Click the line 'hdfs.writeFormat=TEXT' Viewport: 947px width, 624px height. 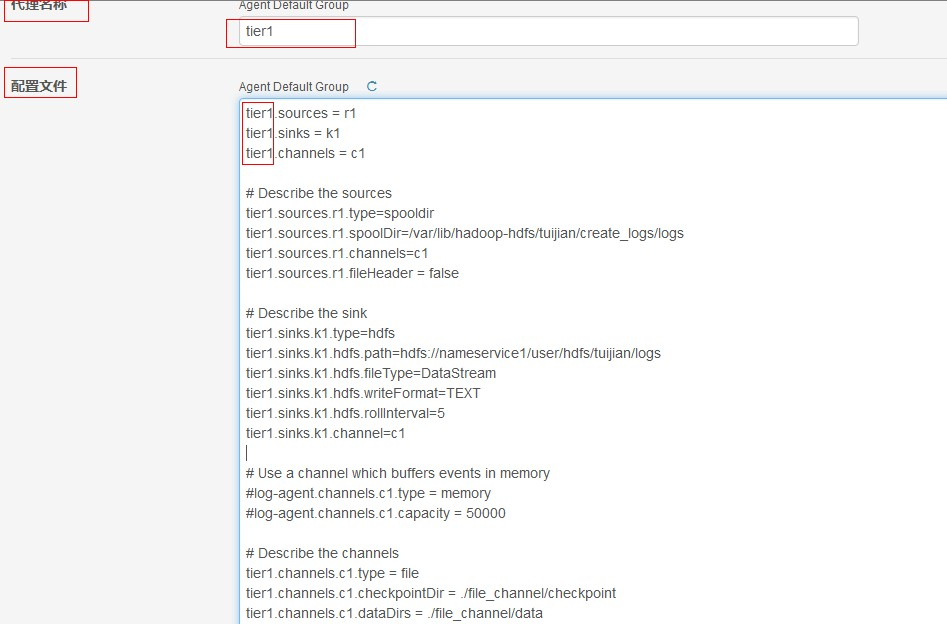[x=363, y=393]
